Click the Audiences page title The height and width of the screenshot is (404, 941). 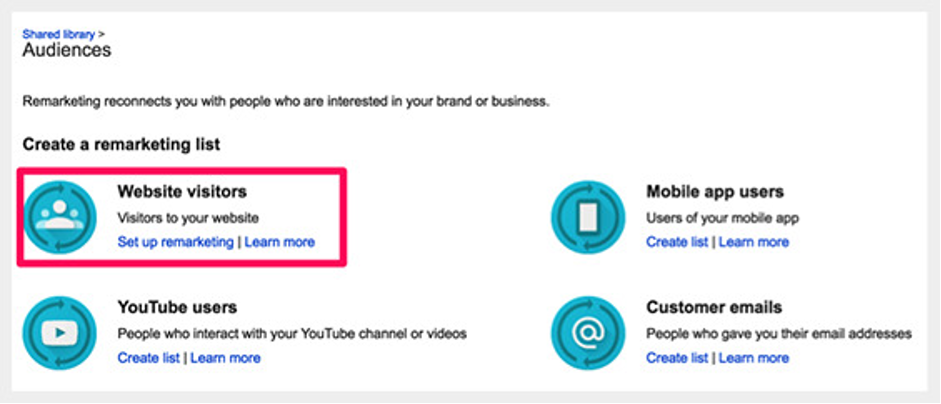point(67,50)
